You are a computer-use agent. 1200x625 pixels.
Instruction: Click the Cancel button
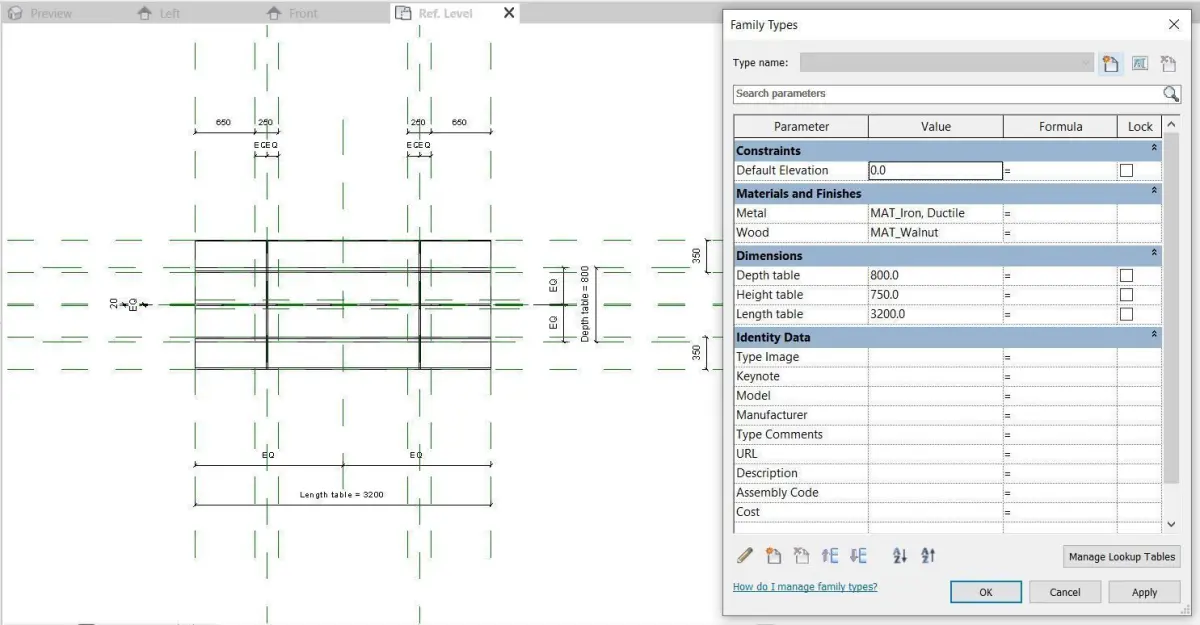[1065, 592]
